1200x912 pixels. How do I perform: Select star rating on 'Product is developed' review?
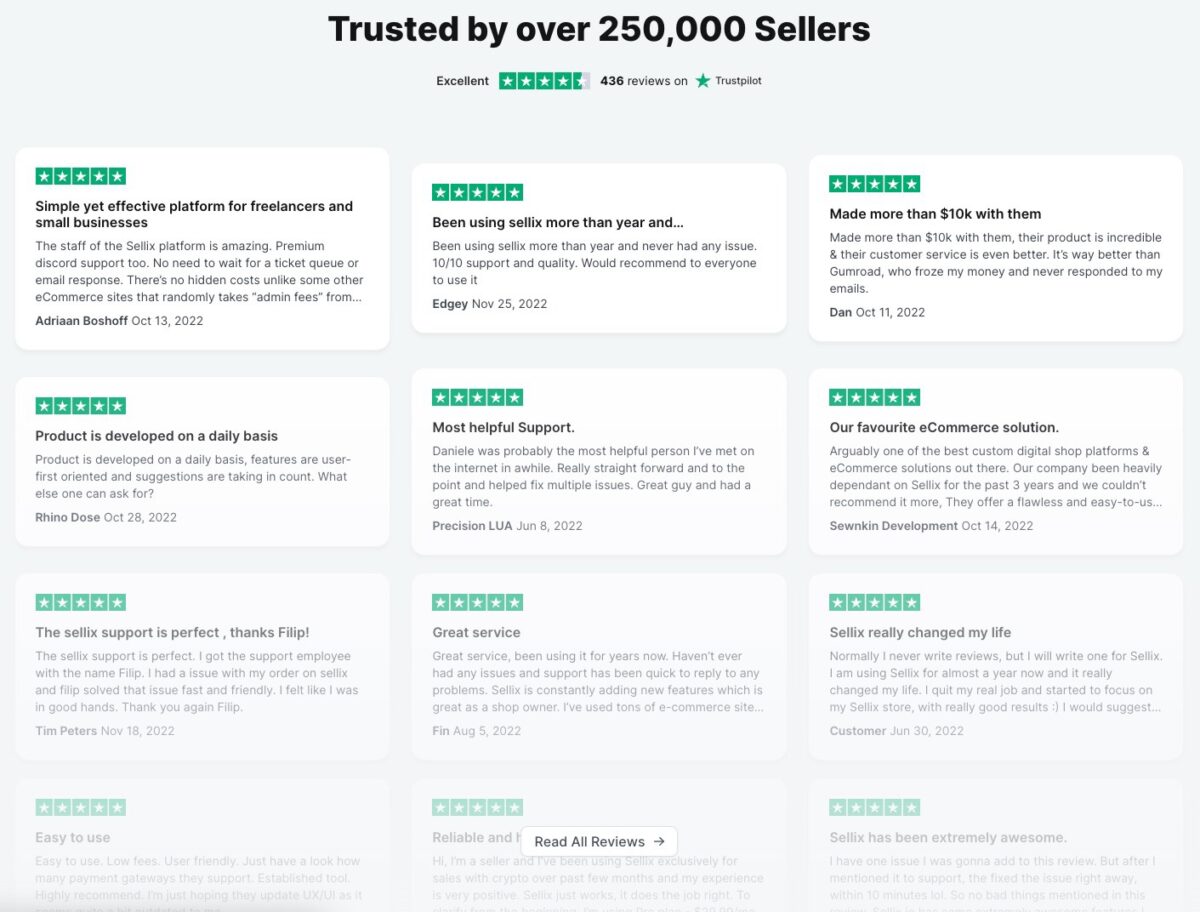[80, 405]
